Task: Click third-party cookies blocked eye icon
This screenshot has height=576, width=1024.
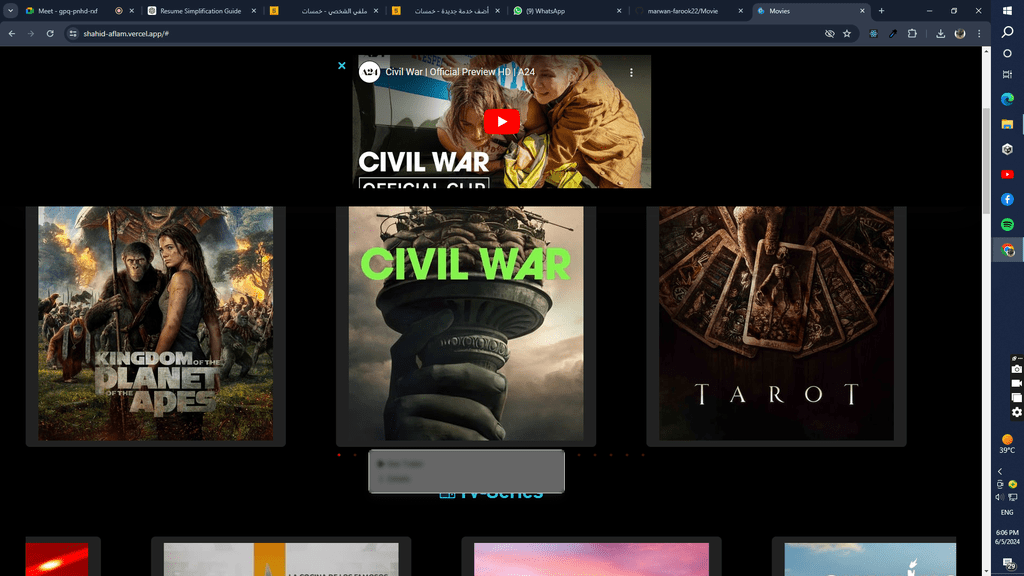Action: coord(829,33)
